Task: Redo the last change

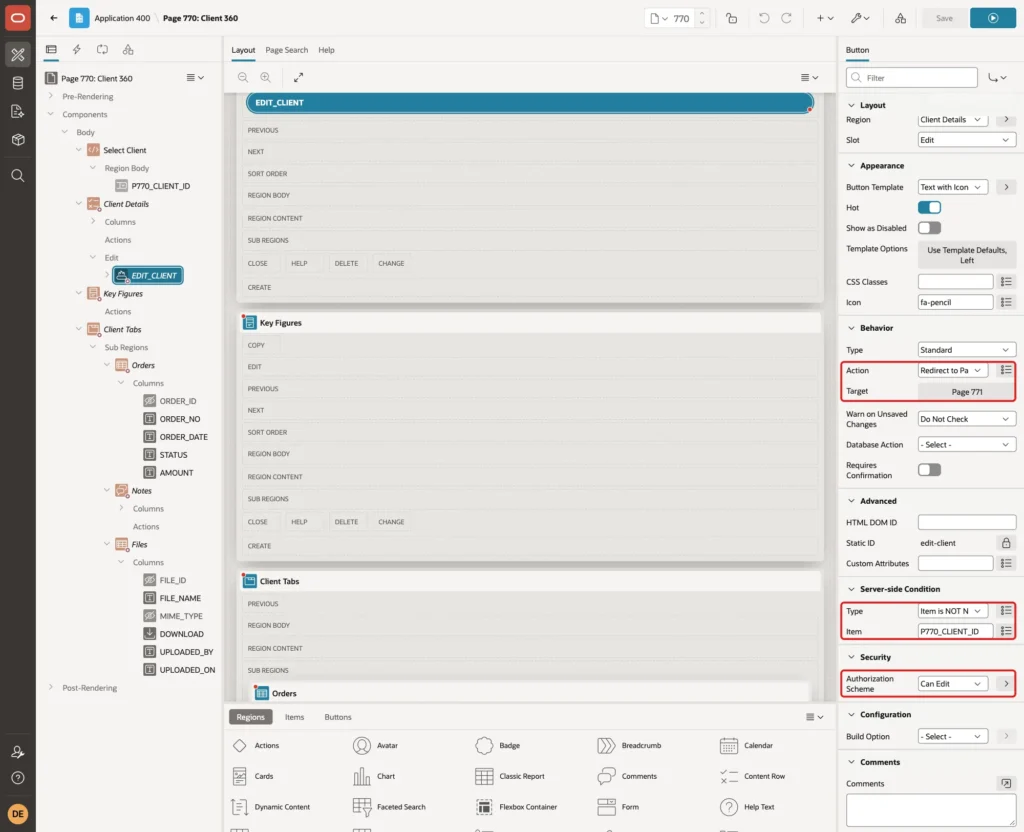Action: click(x=786, y=18)
